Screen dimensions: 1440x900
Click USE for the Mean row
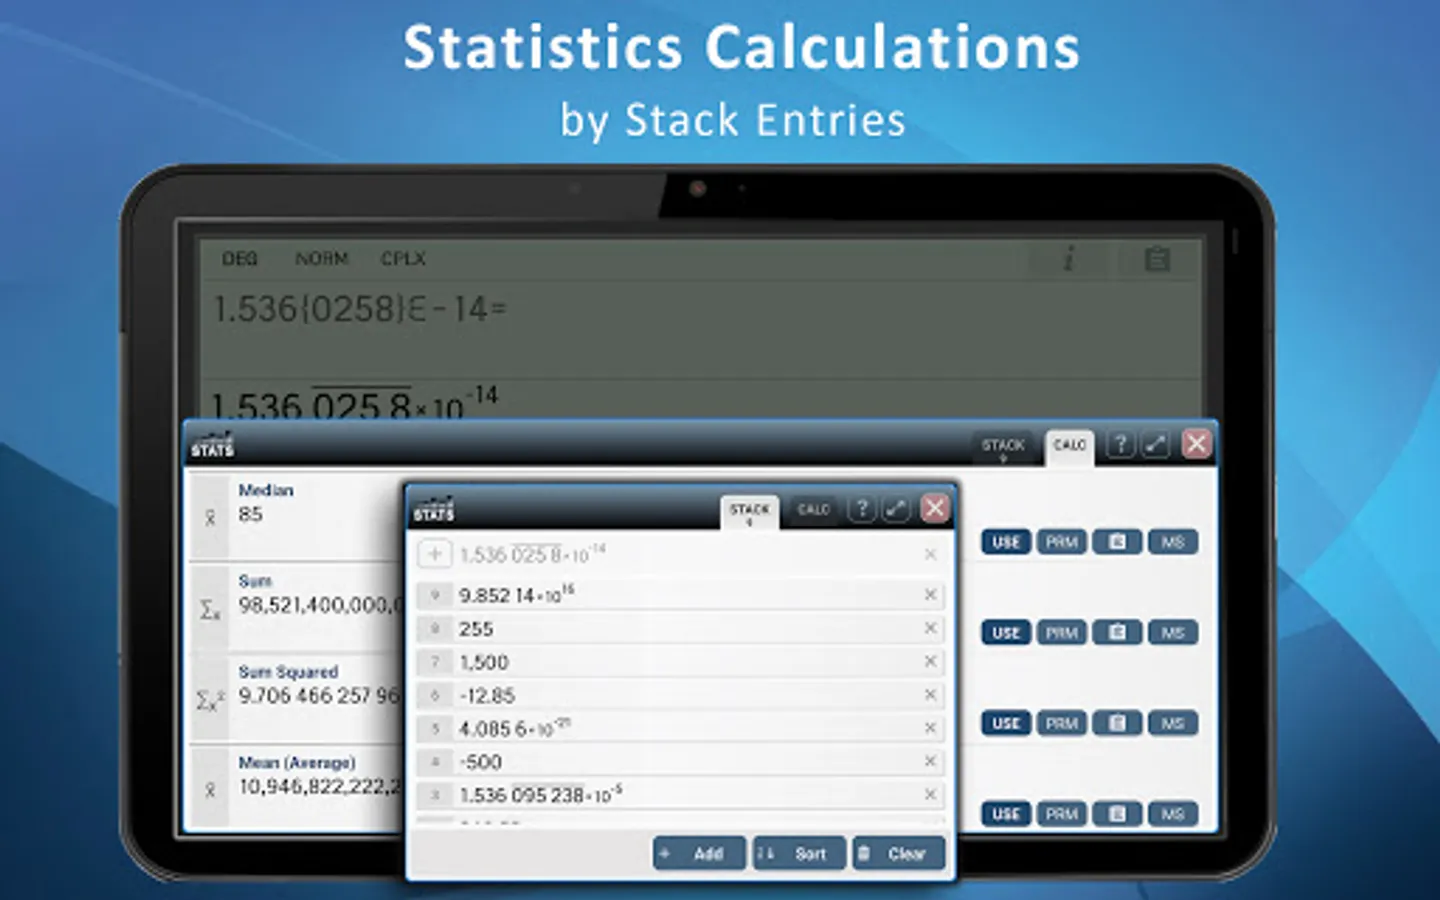click(x=1006, y=813)
